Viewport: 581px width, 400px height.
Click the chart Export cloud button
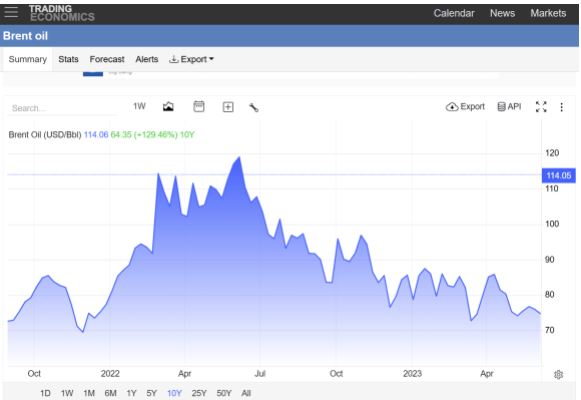click(x=465, y=107)
